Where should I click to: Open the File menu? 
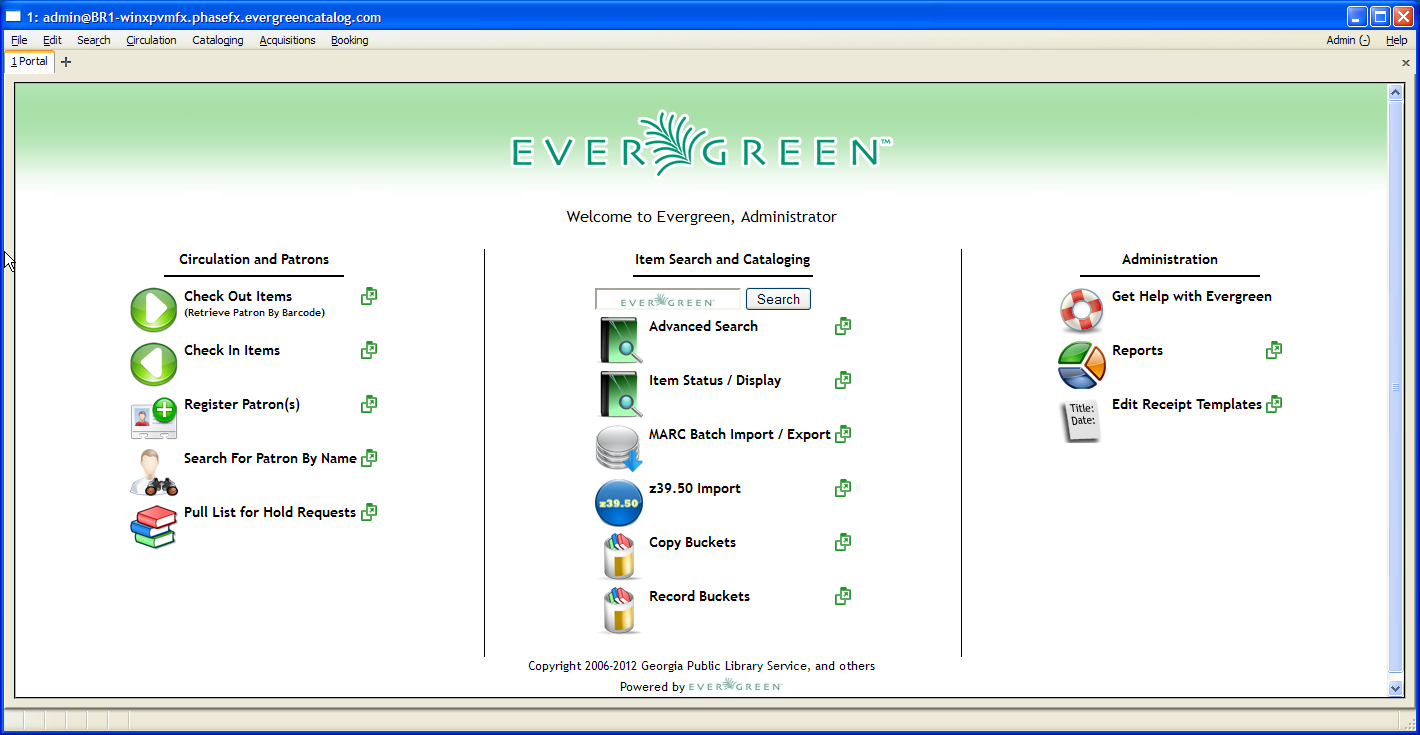19,40
